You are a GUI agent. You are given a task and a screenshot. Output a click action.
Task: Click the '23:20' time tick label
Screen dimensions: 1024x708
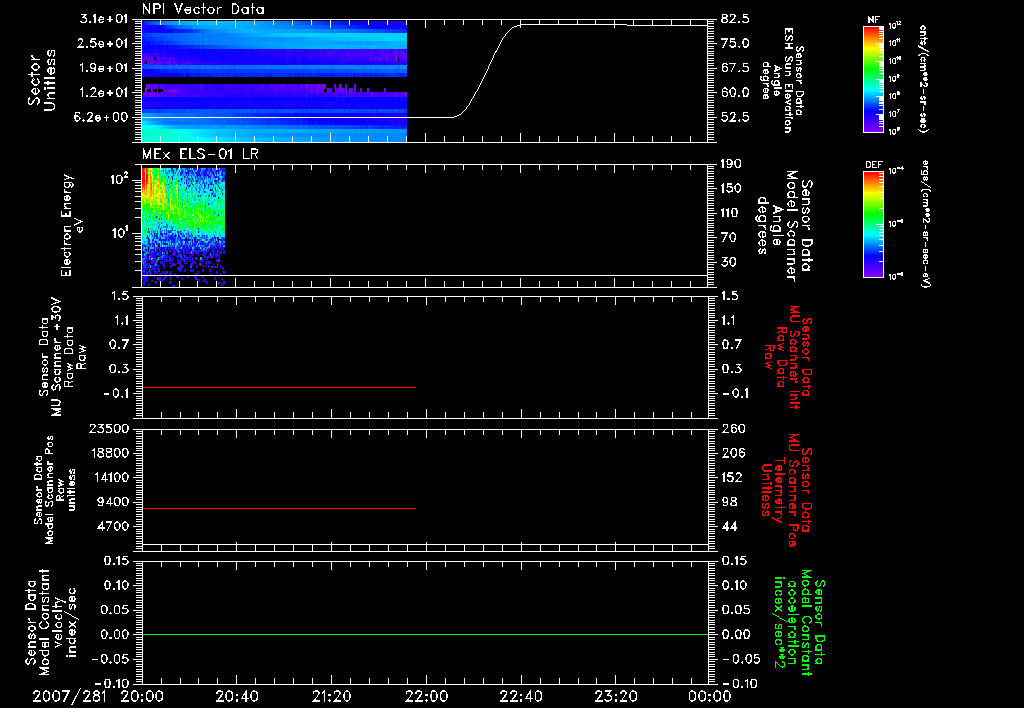click(615, 697)
